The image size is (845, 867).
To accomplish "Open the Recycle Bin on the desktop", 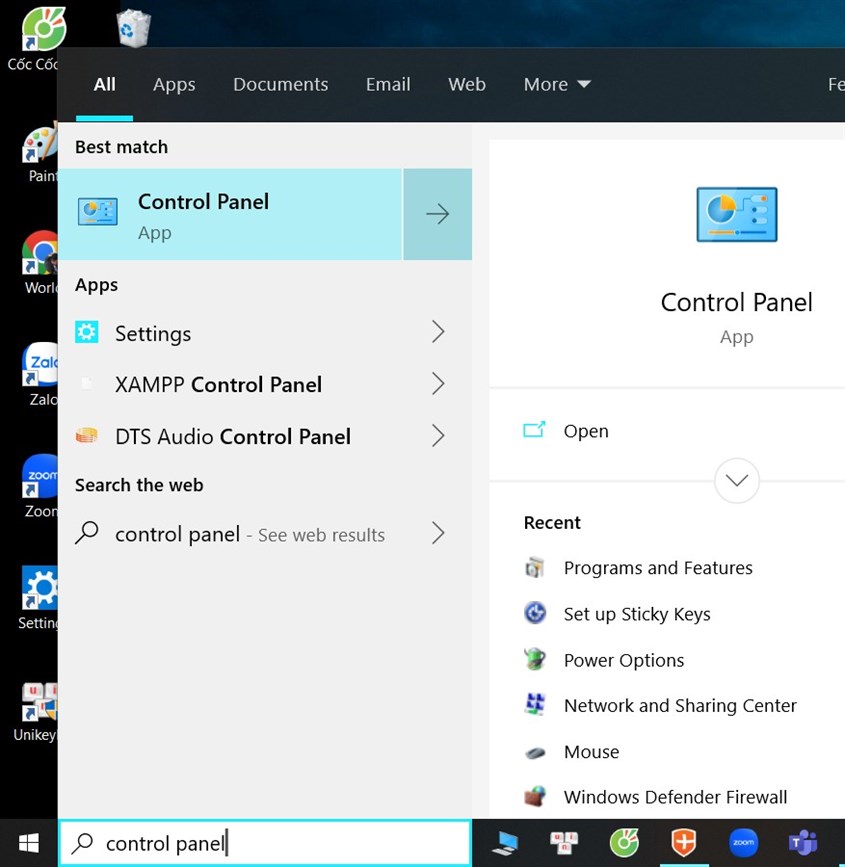I will pos(133,29).
